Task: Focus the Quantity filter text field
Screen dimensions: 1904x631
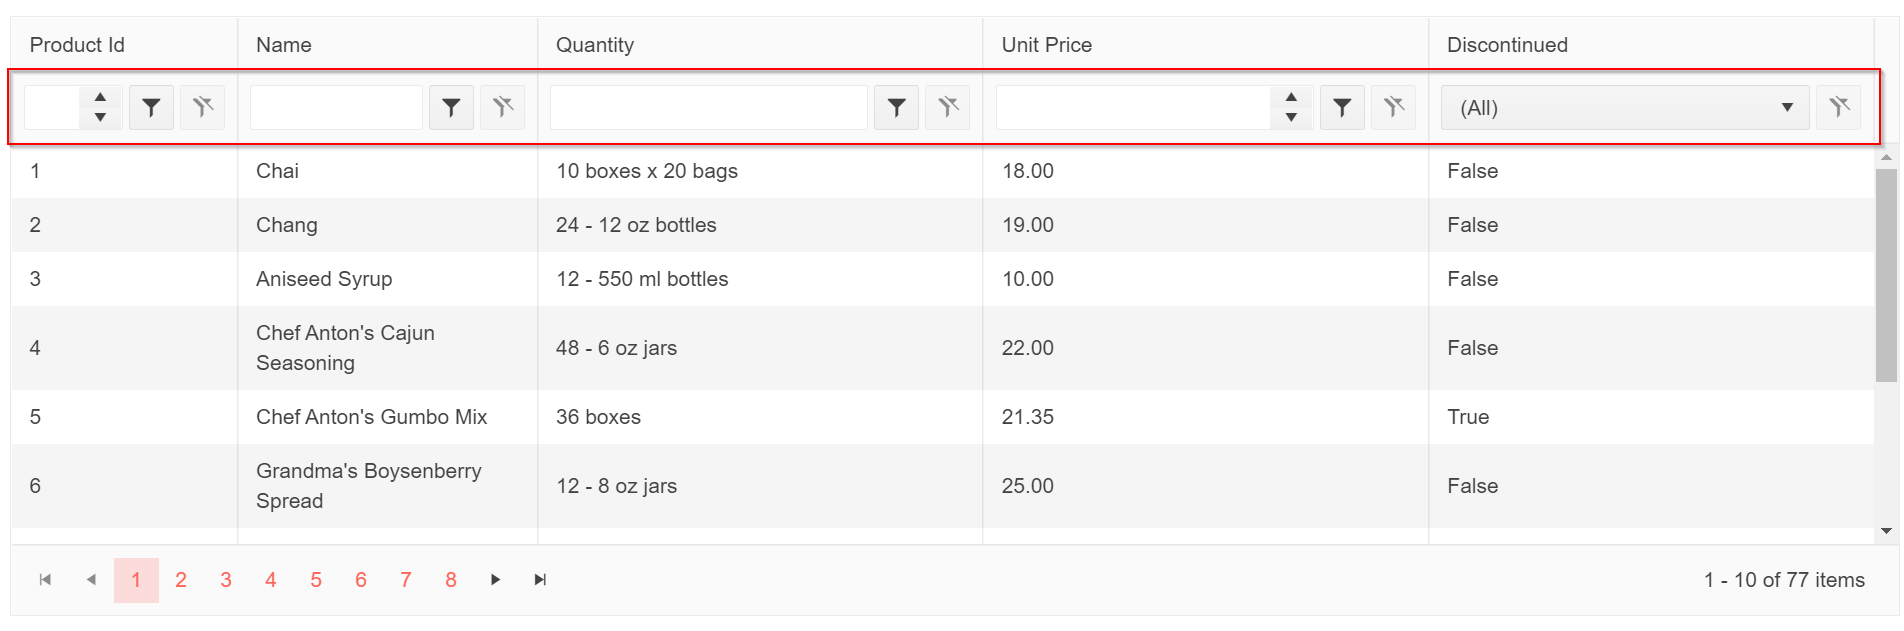Action: [708, 107]
